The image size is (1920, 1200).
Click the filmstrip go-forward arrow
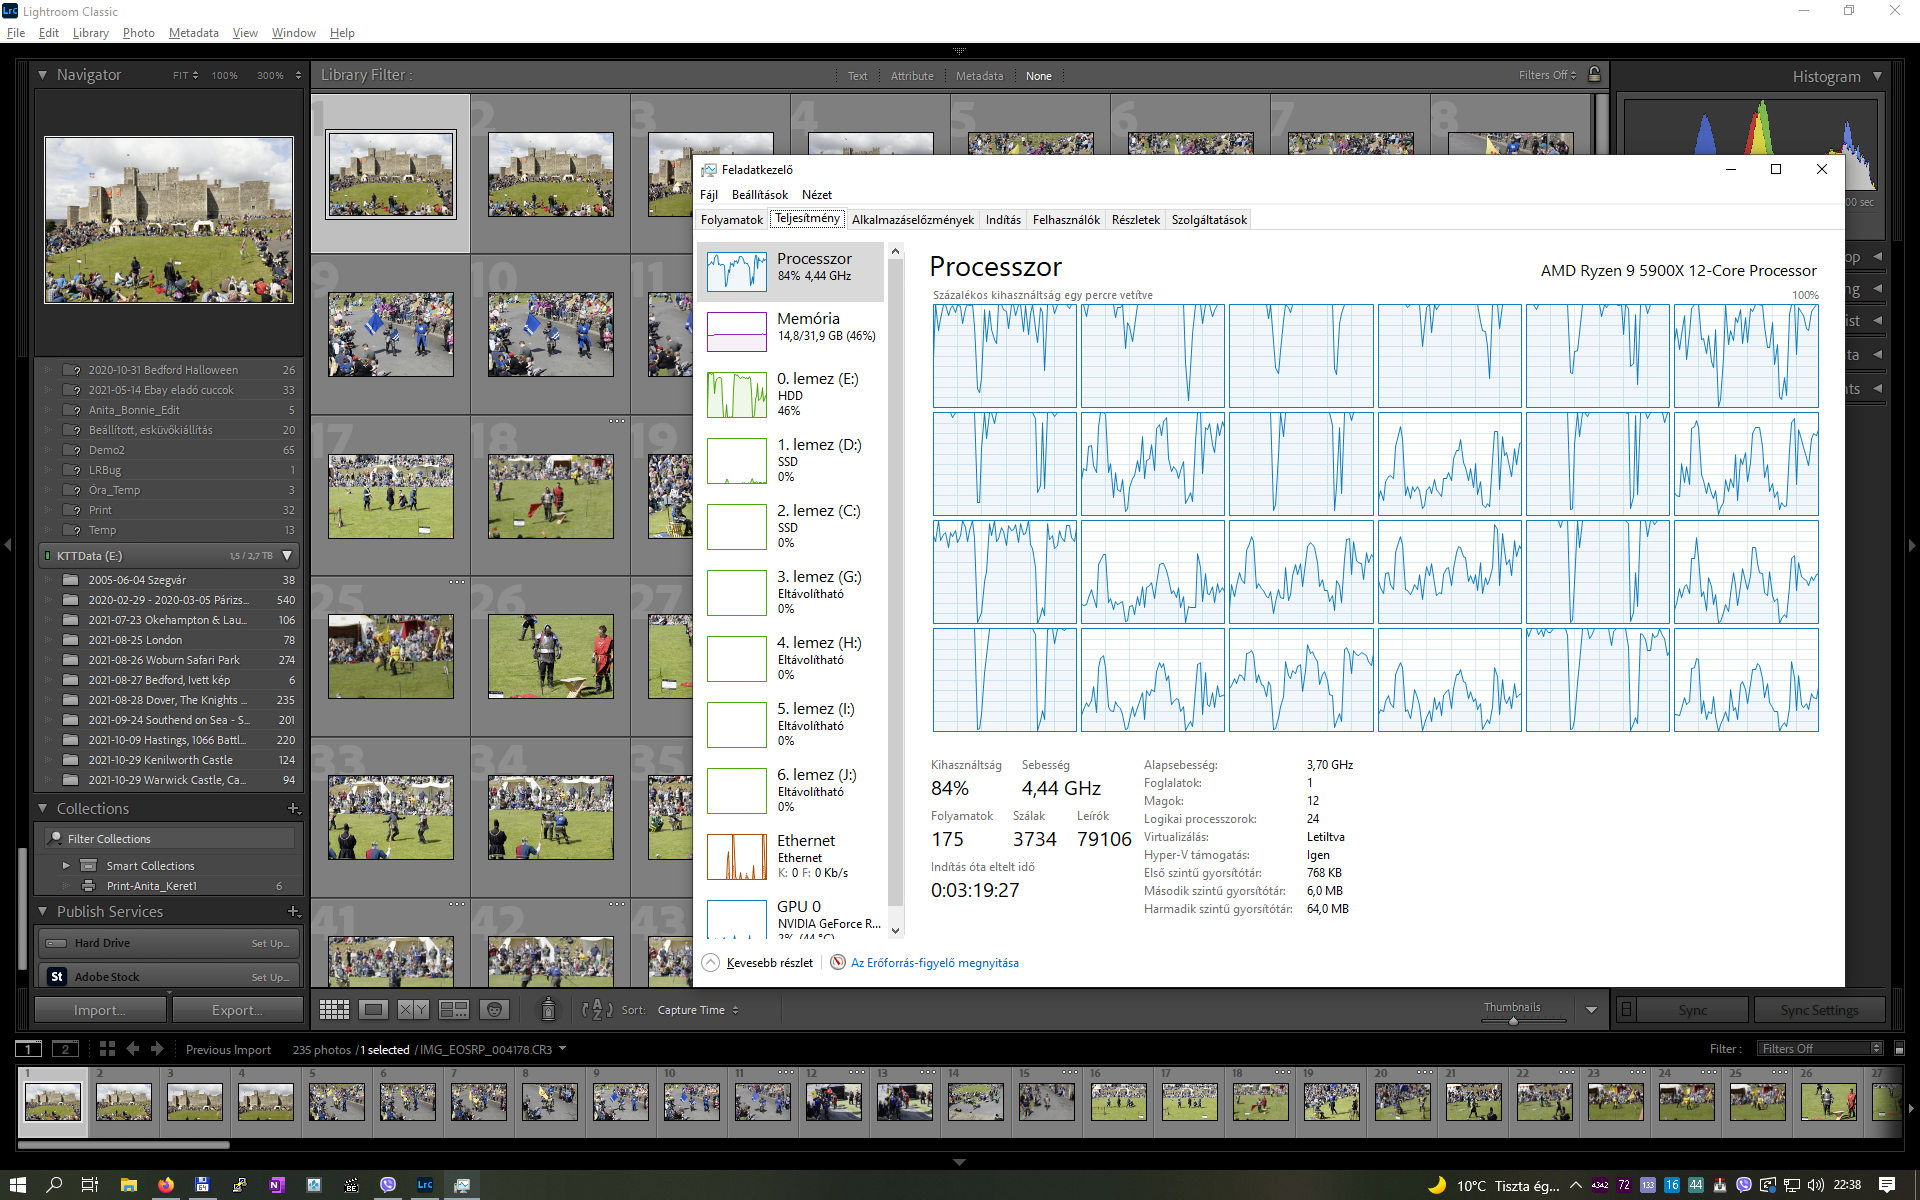(x=157, y=1049)
